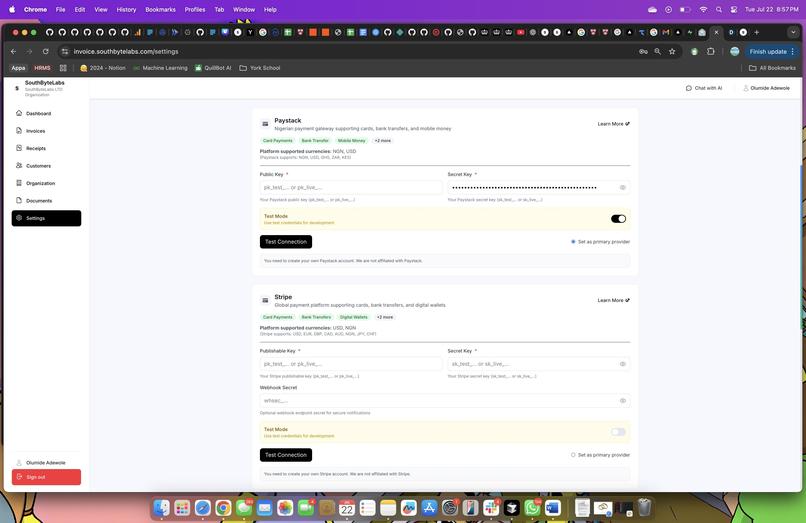Open the Chrome extensions puzzle icon
This screenshot has width=806, height=523.
point(711,51)
